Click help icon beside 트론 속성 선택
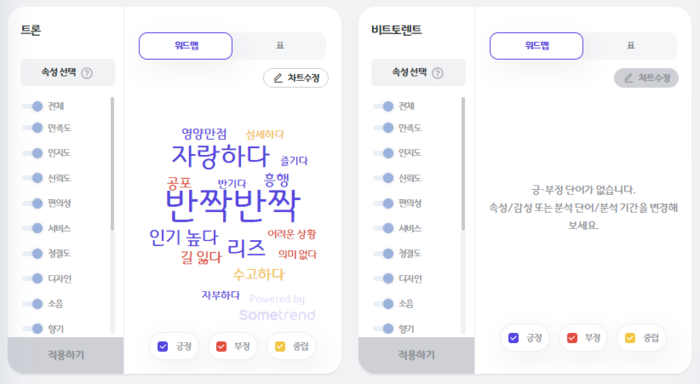The height and width of the screenshot is (384, 700). pyautogui.click(x=87, y=73)
